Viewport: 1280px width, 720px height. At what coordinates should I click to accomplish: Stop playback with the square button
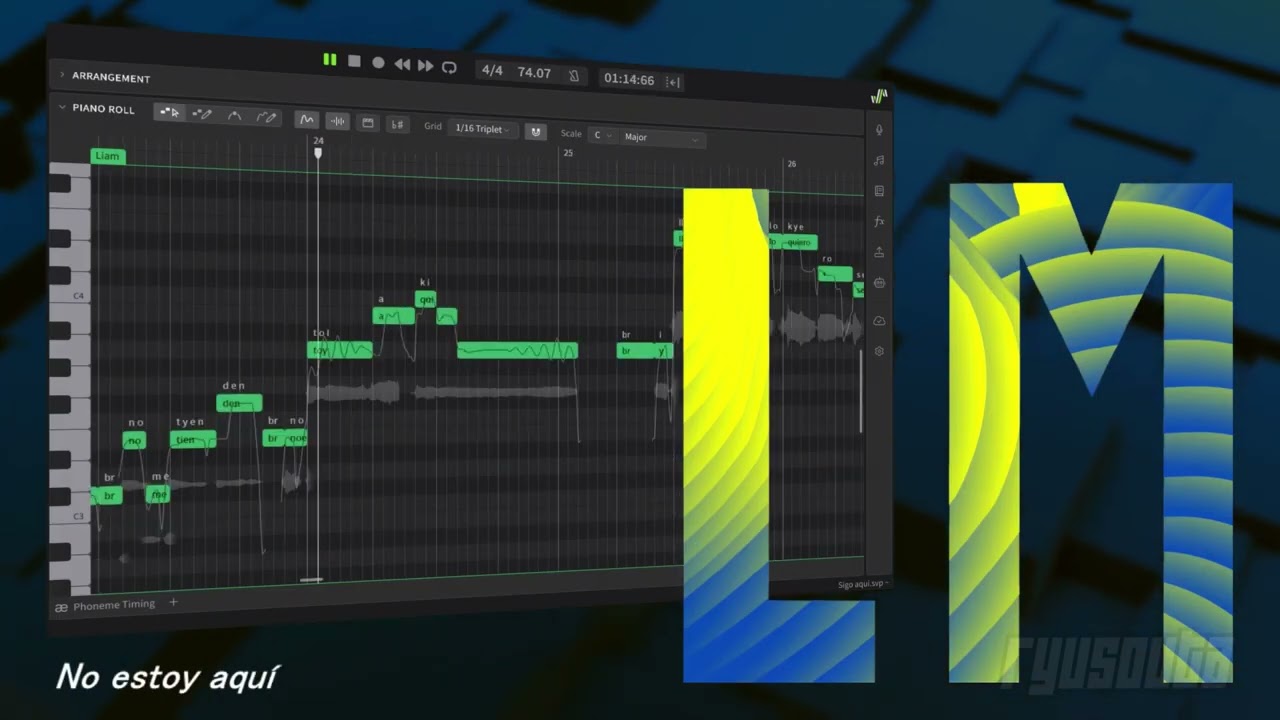(x=354, y=61)
